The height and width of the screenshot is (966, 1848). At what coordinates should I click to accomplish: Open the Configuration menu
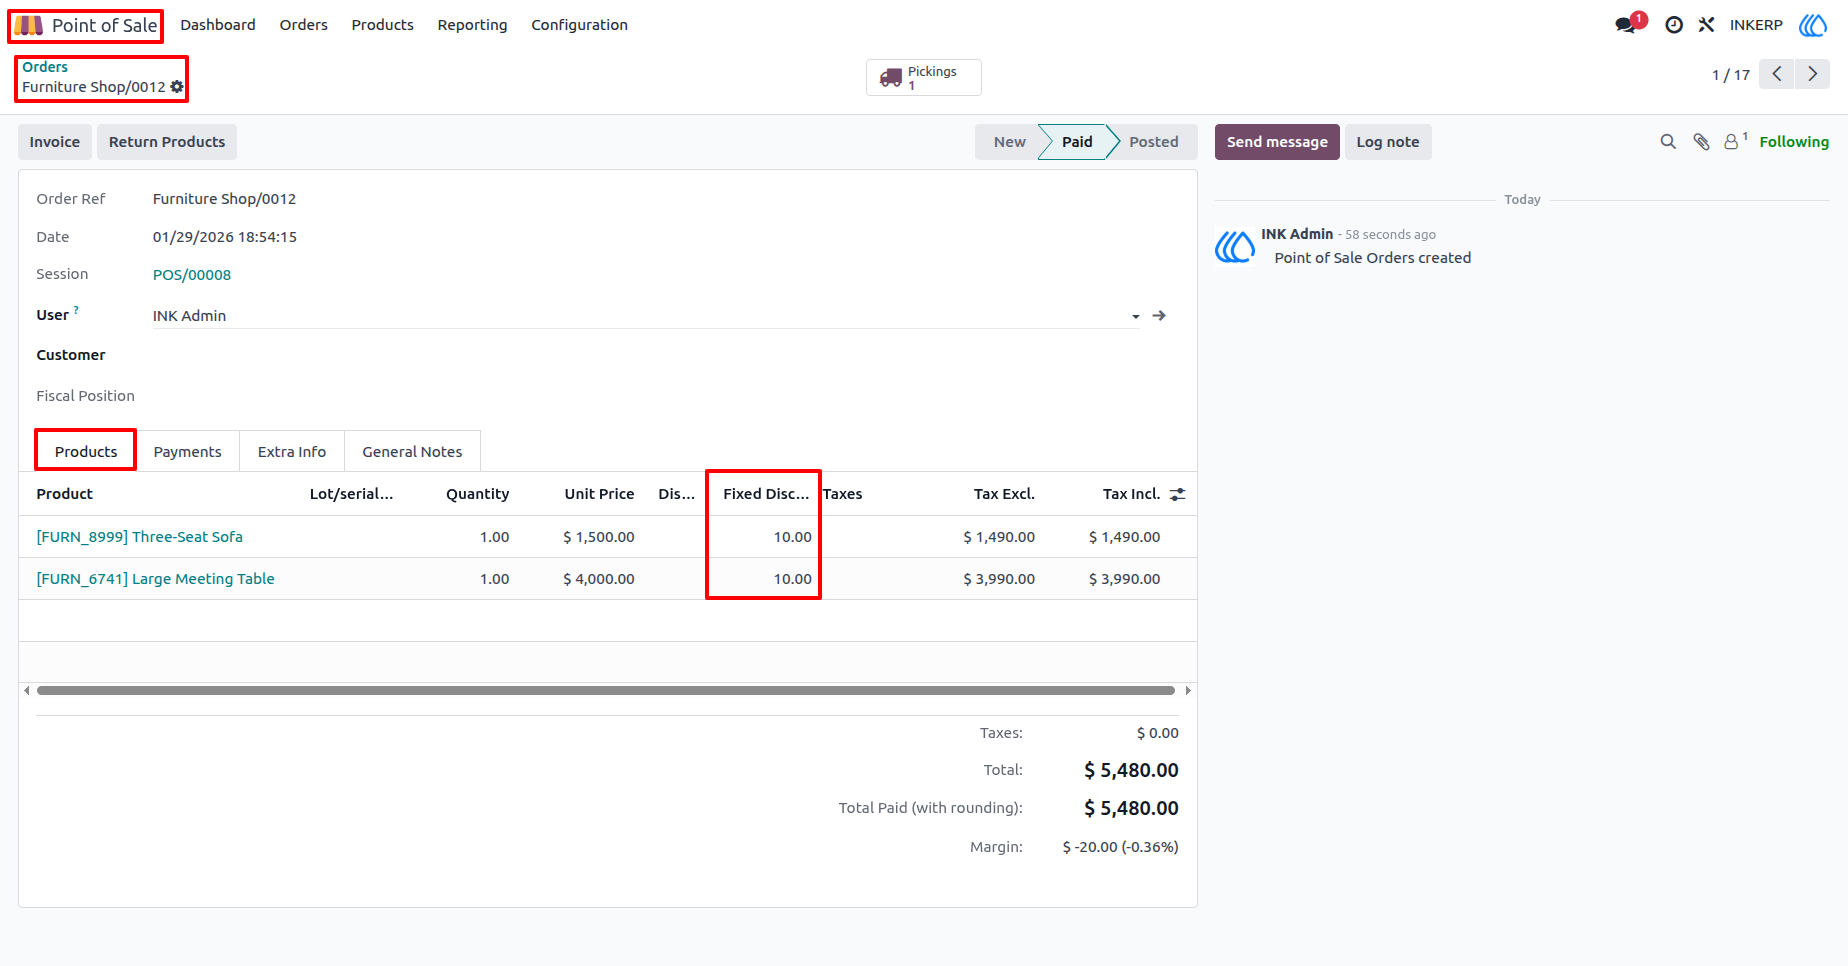tap(580, 25)
